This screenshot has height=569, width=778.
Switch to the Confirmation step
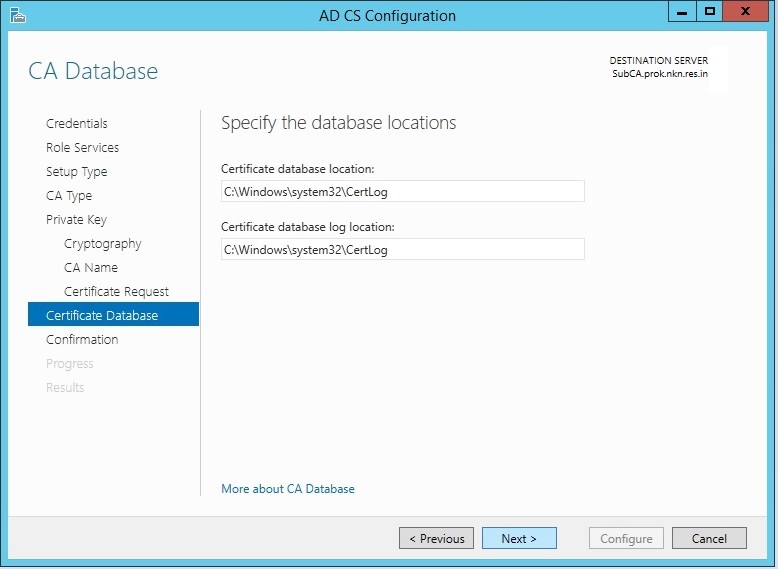click(82, 340)
